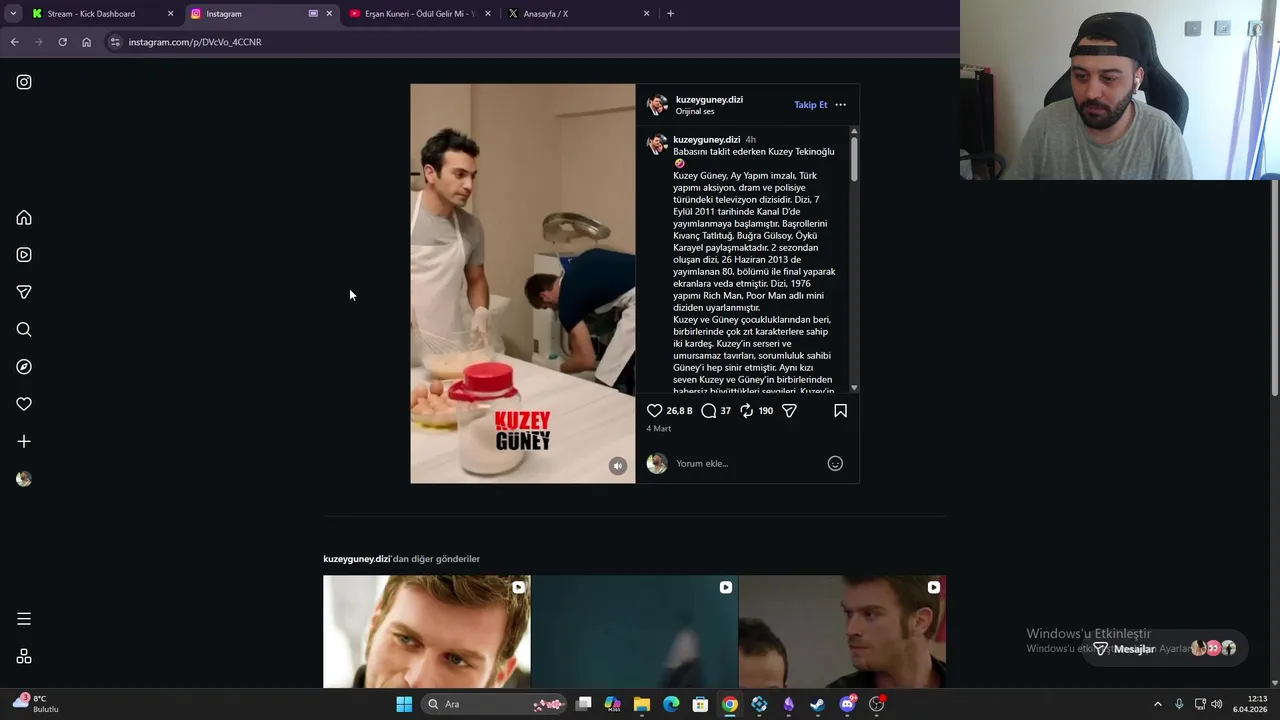Open Discord from taskbar
This screenshot has width=1280, height=720.
[x=847, y=704]
